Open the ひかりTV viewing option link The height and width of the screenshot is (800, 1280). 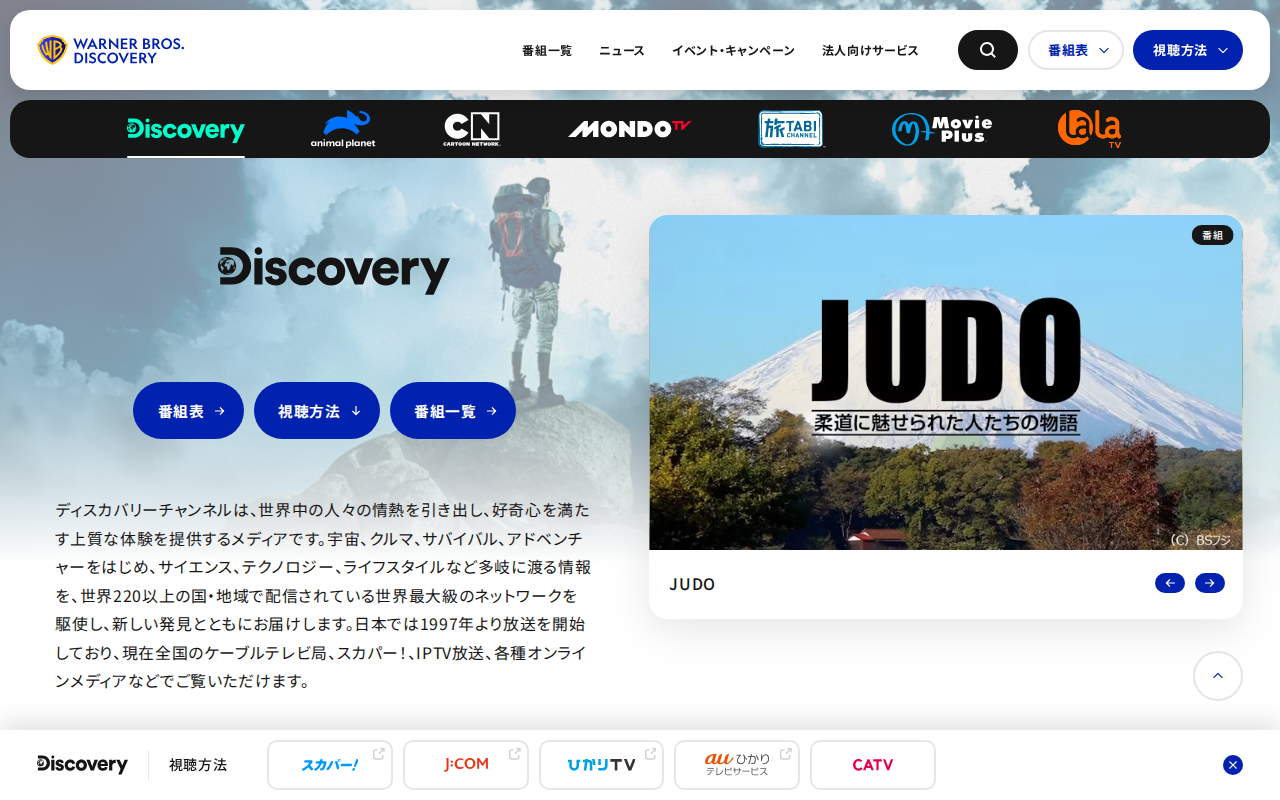point(601,765)
